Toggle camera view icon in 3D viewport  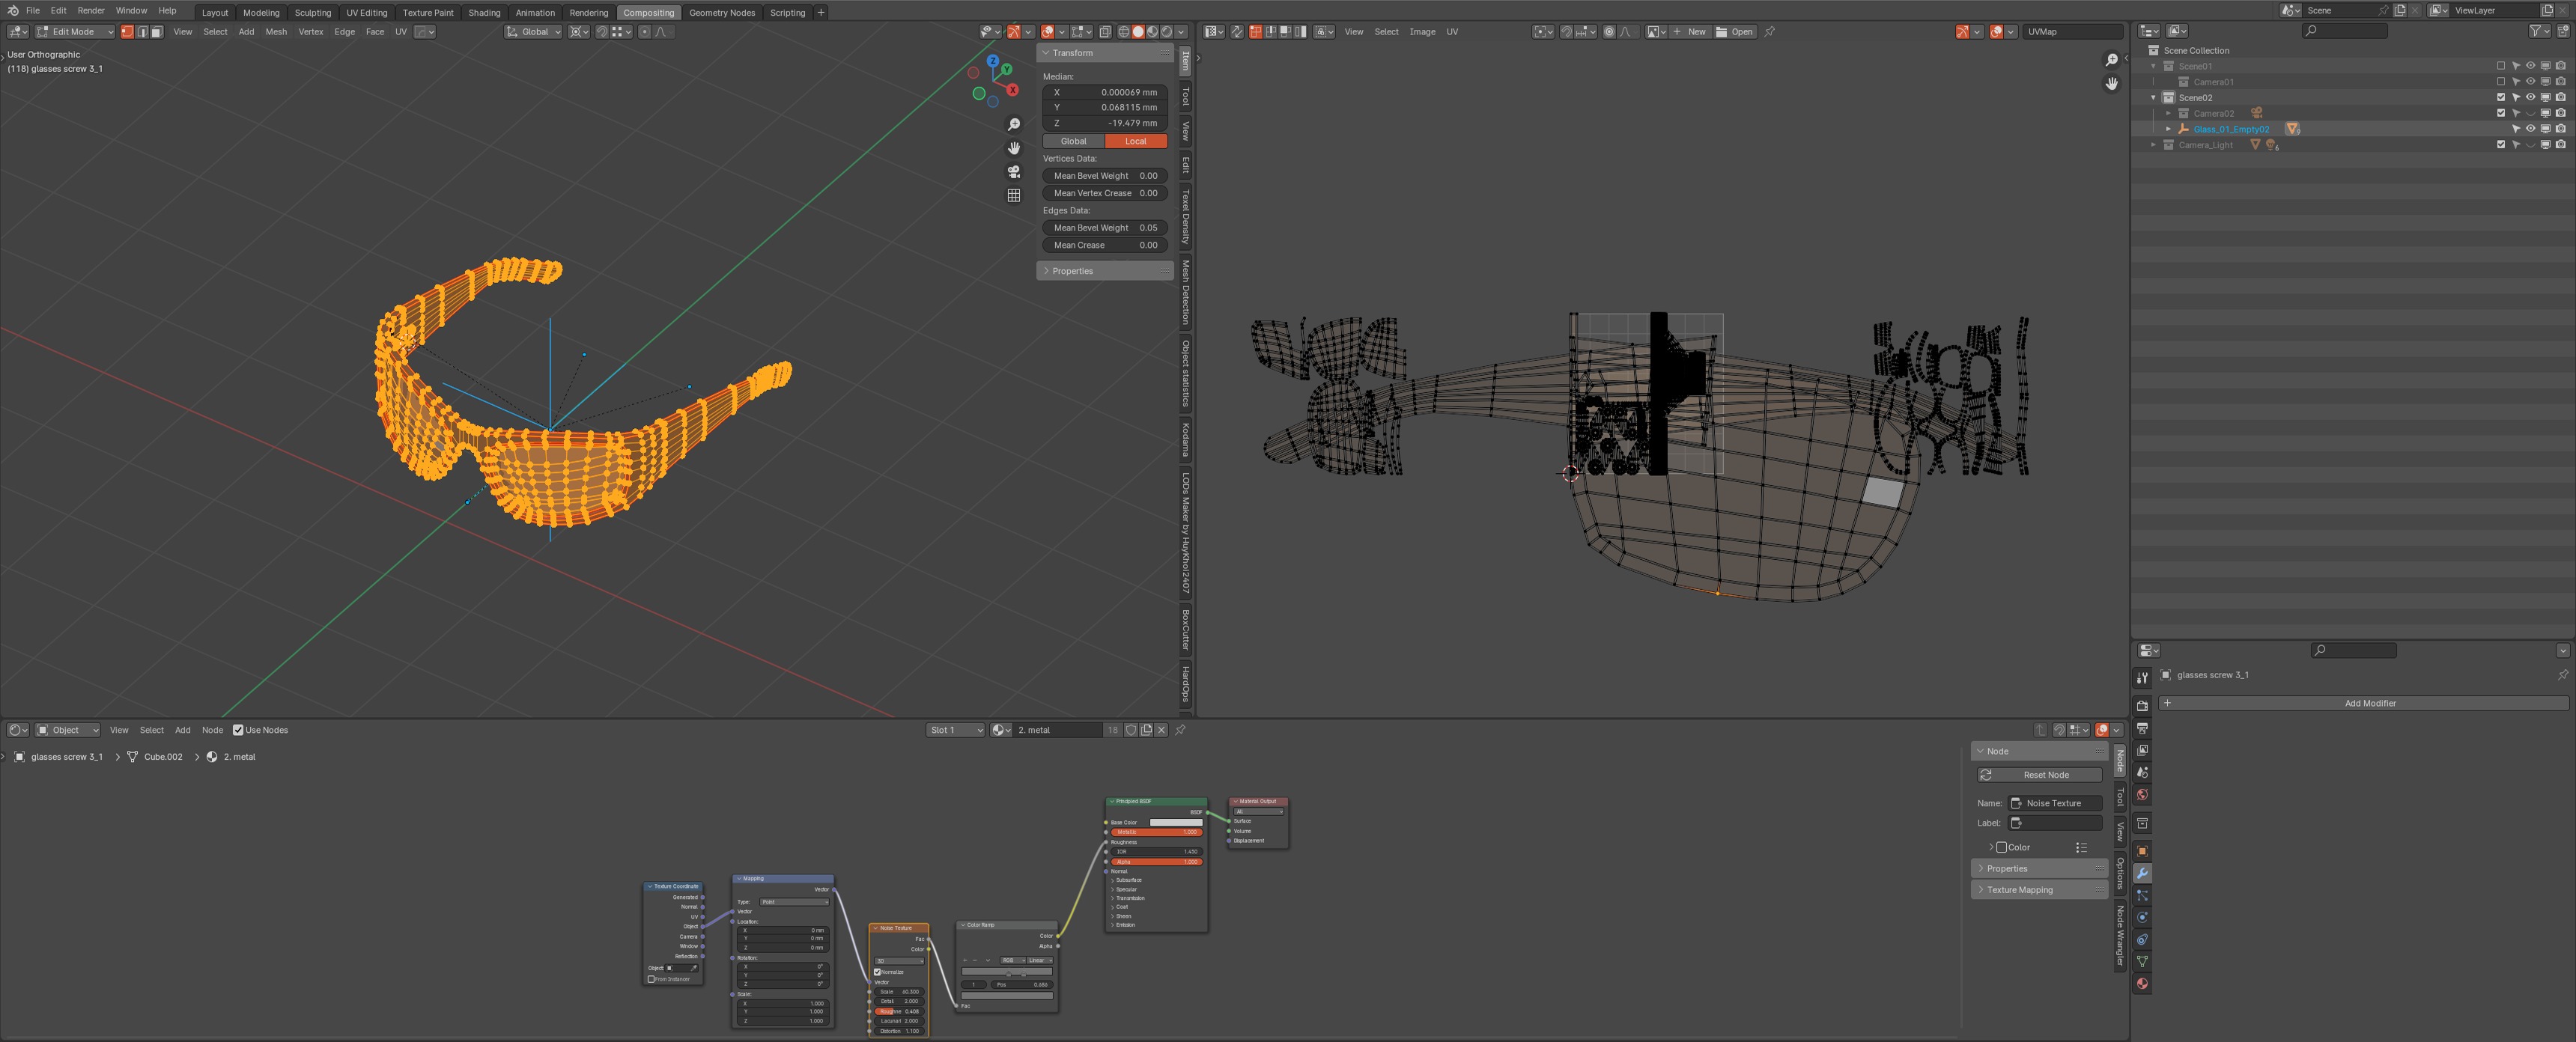tap(1013, 172)
